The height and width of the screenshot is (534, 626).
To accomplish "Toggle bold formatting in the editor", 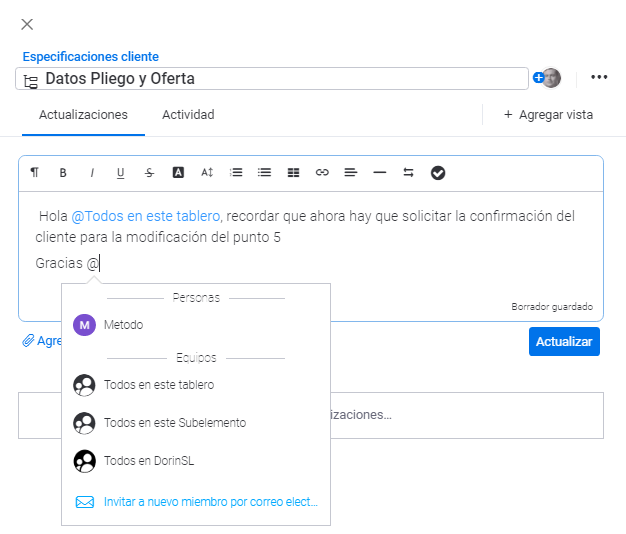I will (63, 173).
